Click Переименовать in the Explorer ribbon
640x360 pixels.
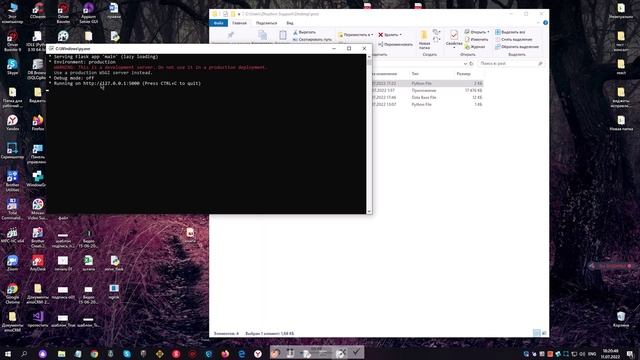396,44
